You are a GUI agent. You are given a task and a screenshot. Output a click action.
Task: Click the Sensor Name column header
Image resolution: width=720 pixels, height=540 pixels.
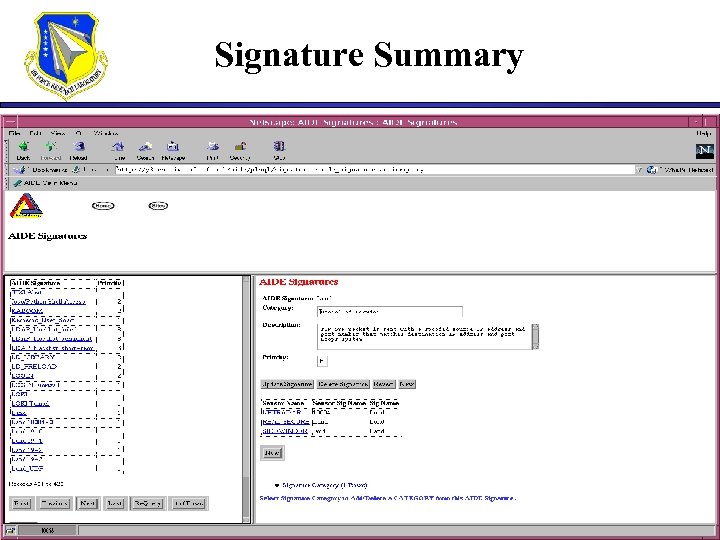(x=283, y=403)
